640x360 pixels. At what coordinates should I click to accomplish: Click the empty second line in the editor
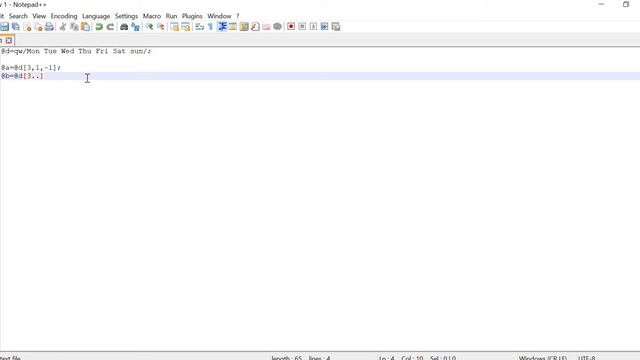point(320,60)
